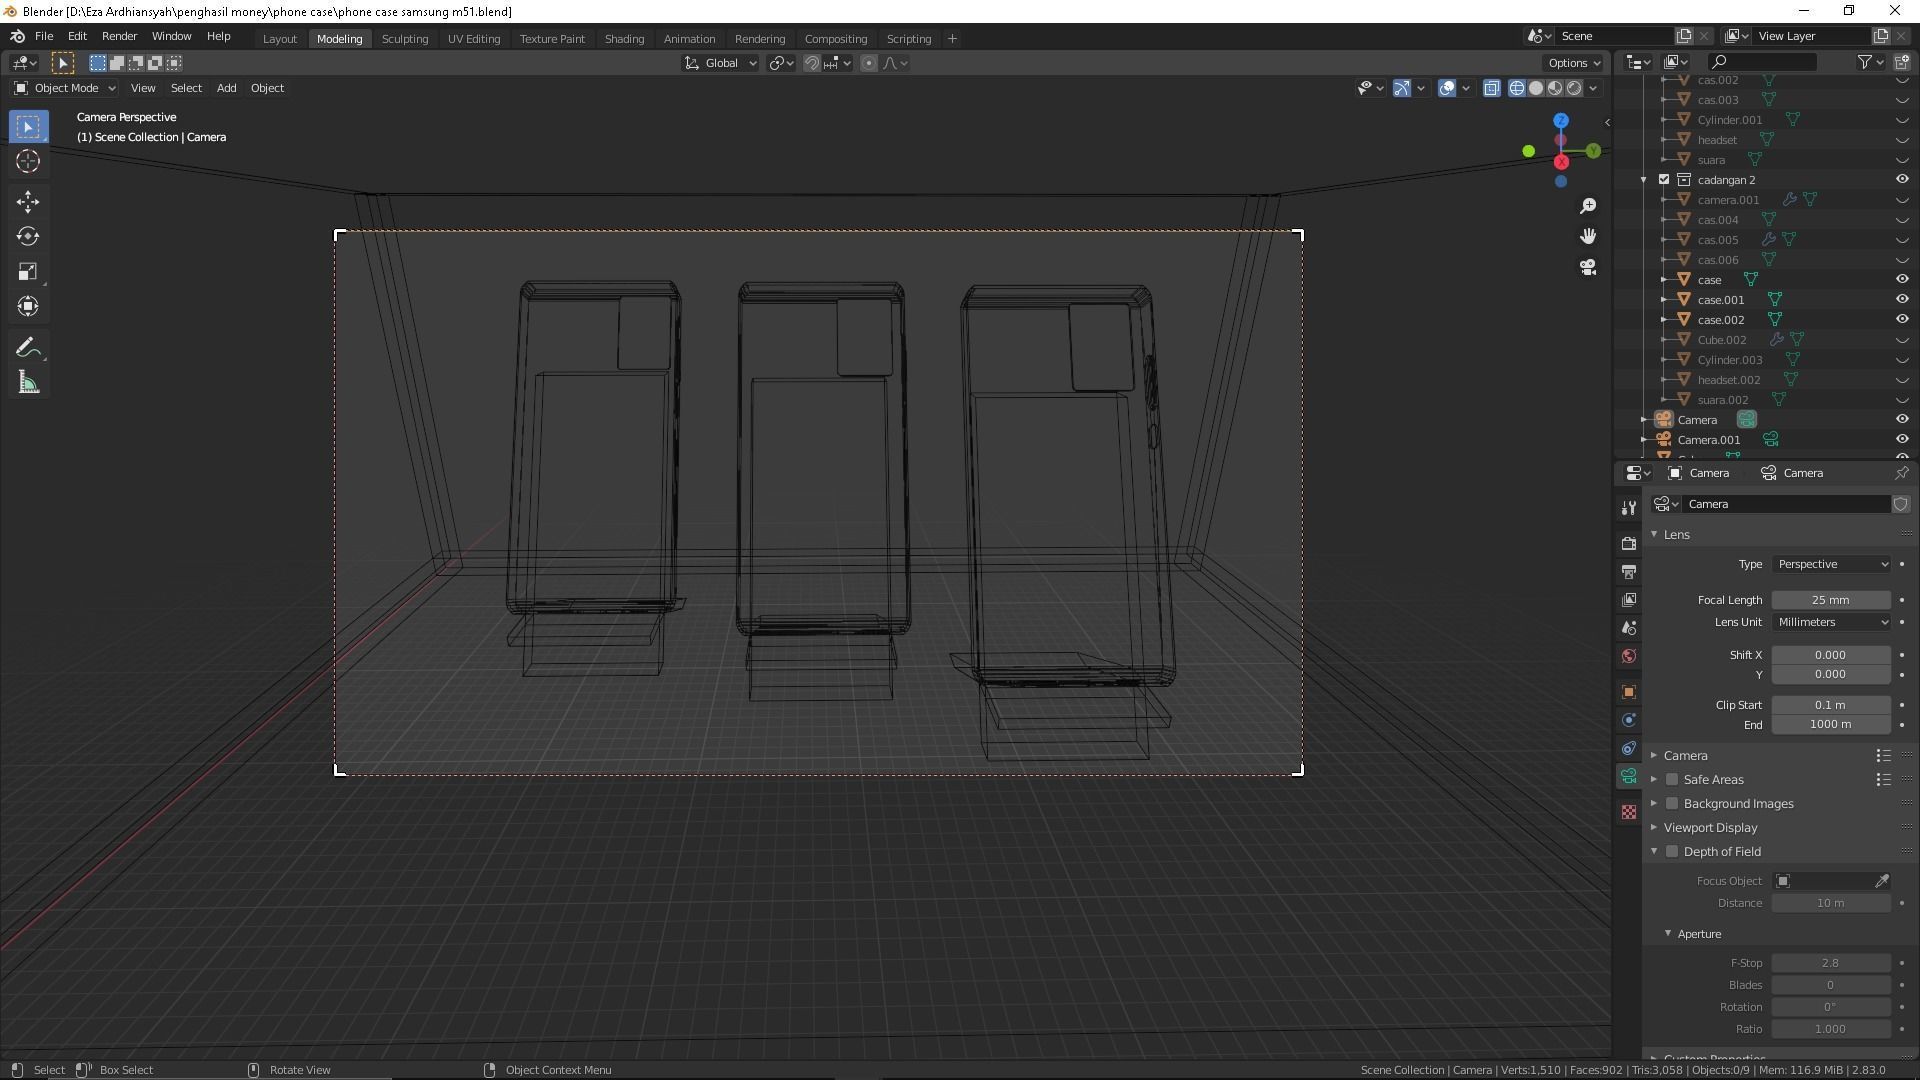Open the Add menu in viewport header
The width and height of the screenshot is (1920, 1080).
click(226, 88)
